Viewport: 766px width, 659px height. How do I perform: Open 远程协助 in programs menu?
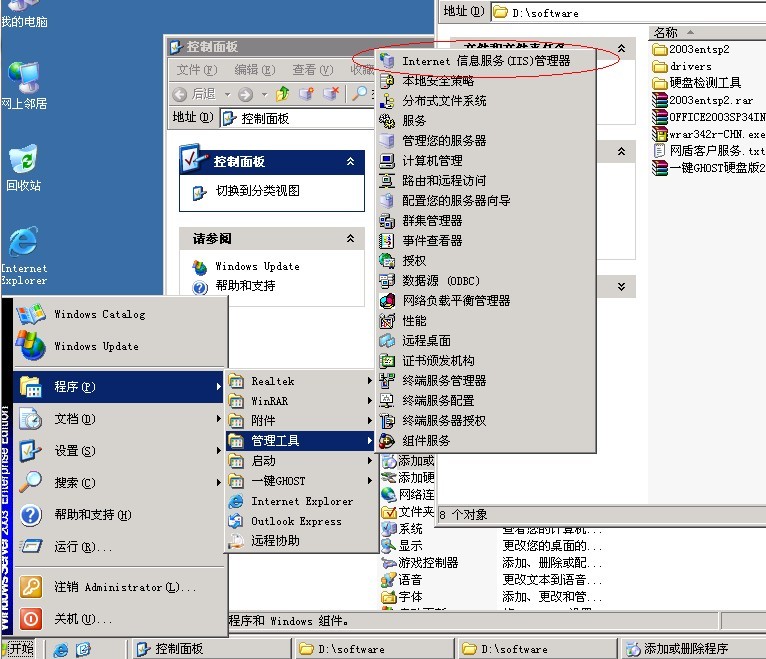[x=300, y=541]
